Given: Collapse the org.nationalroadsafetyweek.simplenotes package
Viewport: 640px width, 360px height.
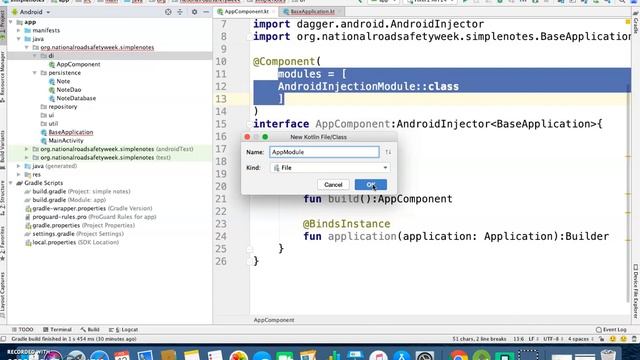Looking at the screenshot, I should coord(27,47).
